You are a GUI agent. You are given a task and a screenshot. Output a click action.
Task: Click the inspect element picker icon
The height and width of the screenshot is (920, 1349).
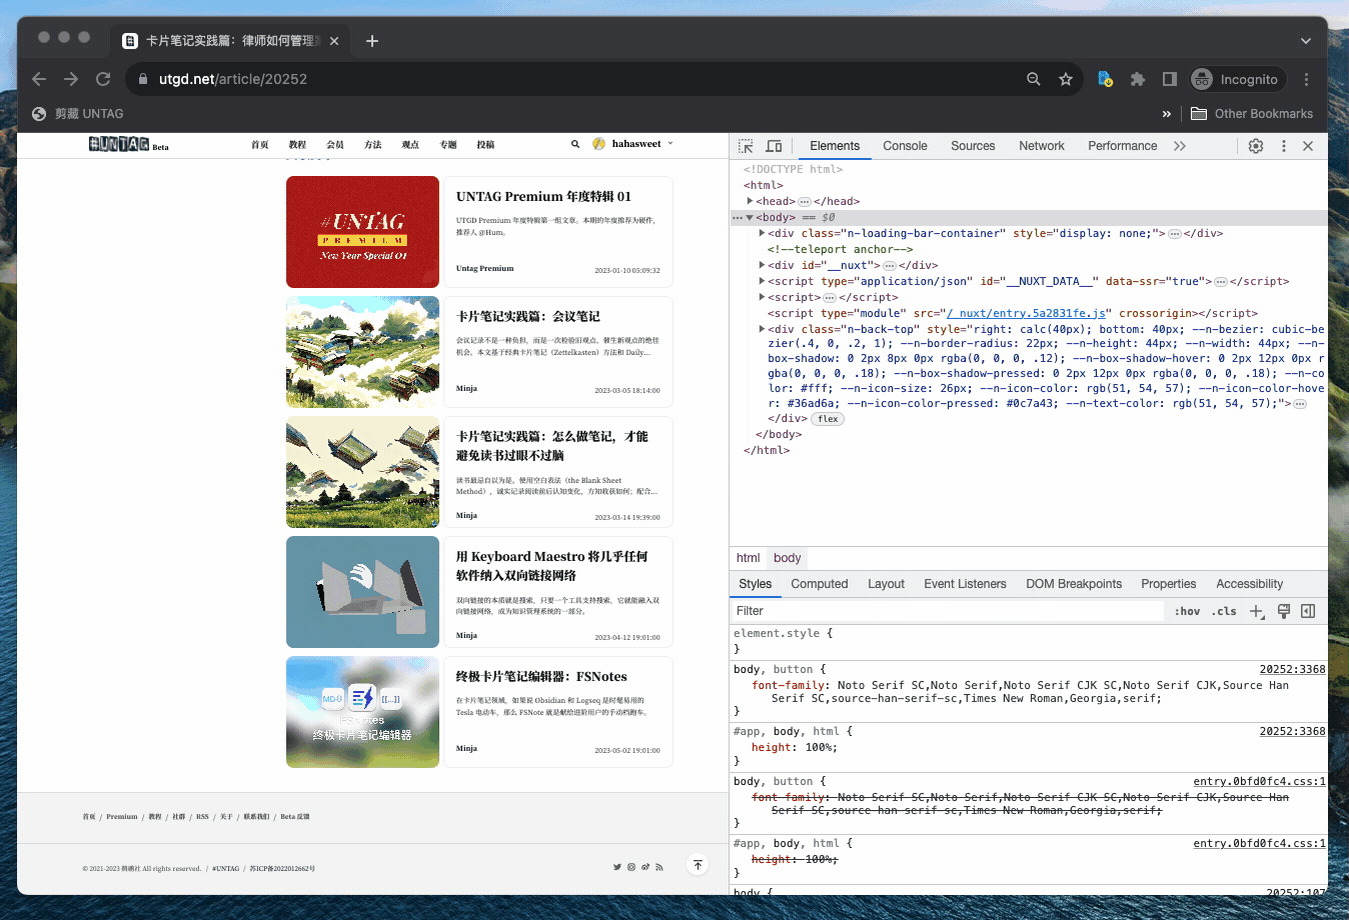746,146
